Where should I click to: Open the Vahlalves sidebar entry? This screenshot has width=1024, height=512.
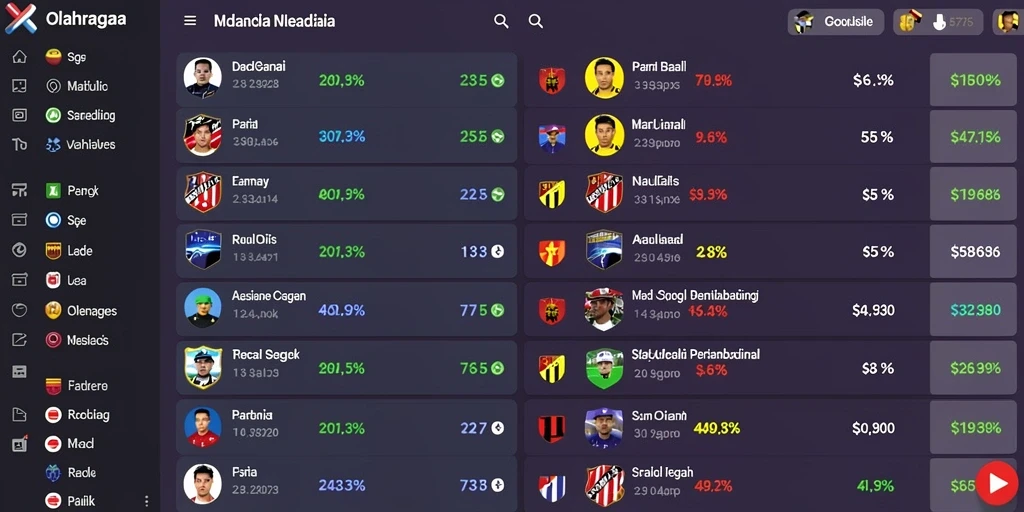[x=81, y=145]
